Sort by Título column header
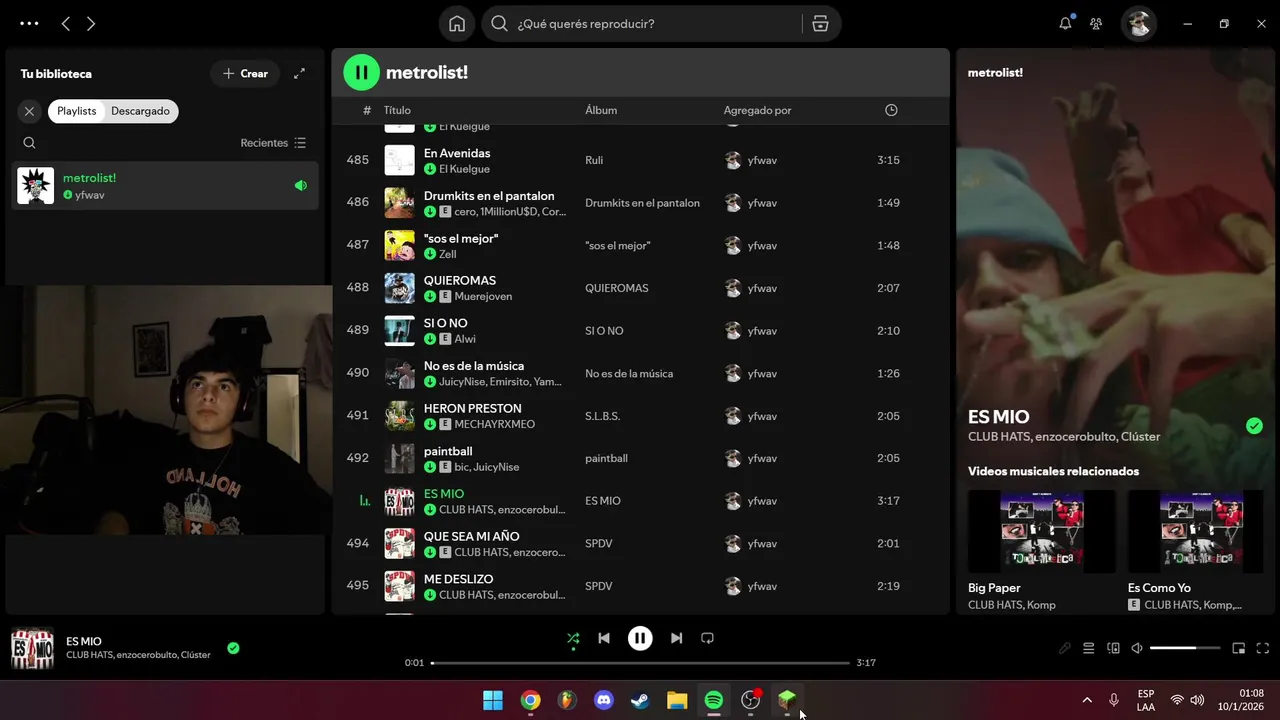The height and width of the screenshot is (720, 1280). click(397, 111)
